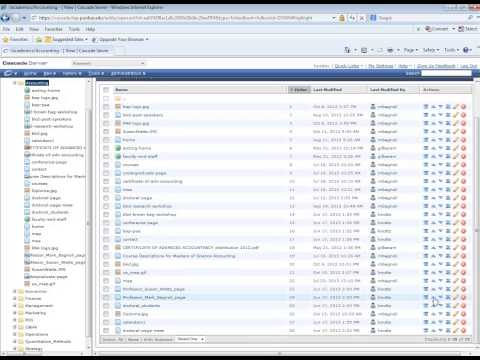The width and height of the screenshot is (480, 360).
Task: Expand the Quantitative_Methods folder in tree
Action: pyautogui.click(x=15, y=342)
